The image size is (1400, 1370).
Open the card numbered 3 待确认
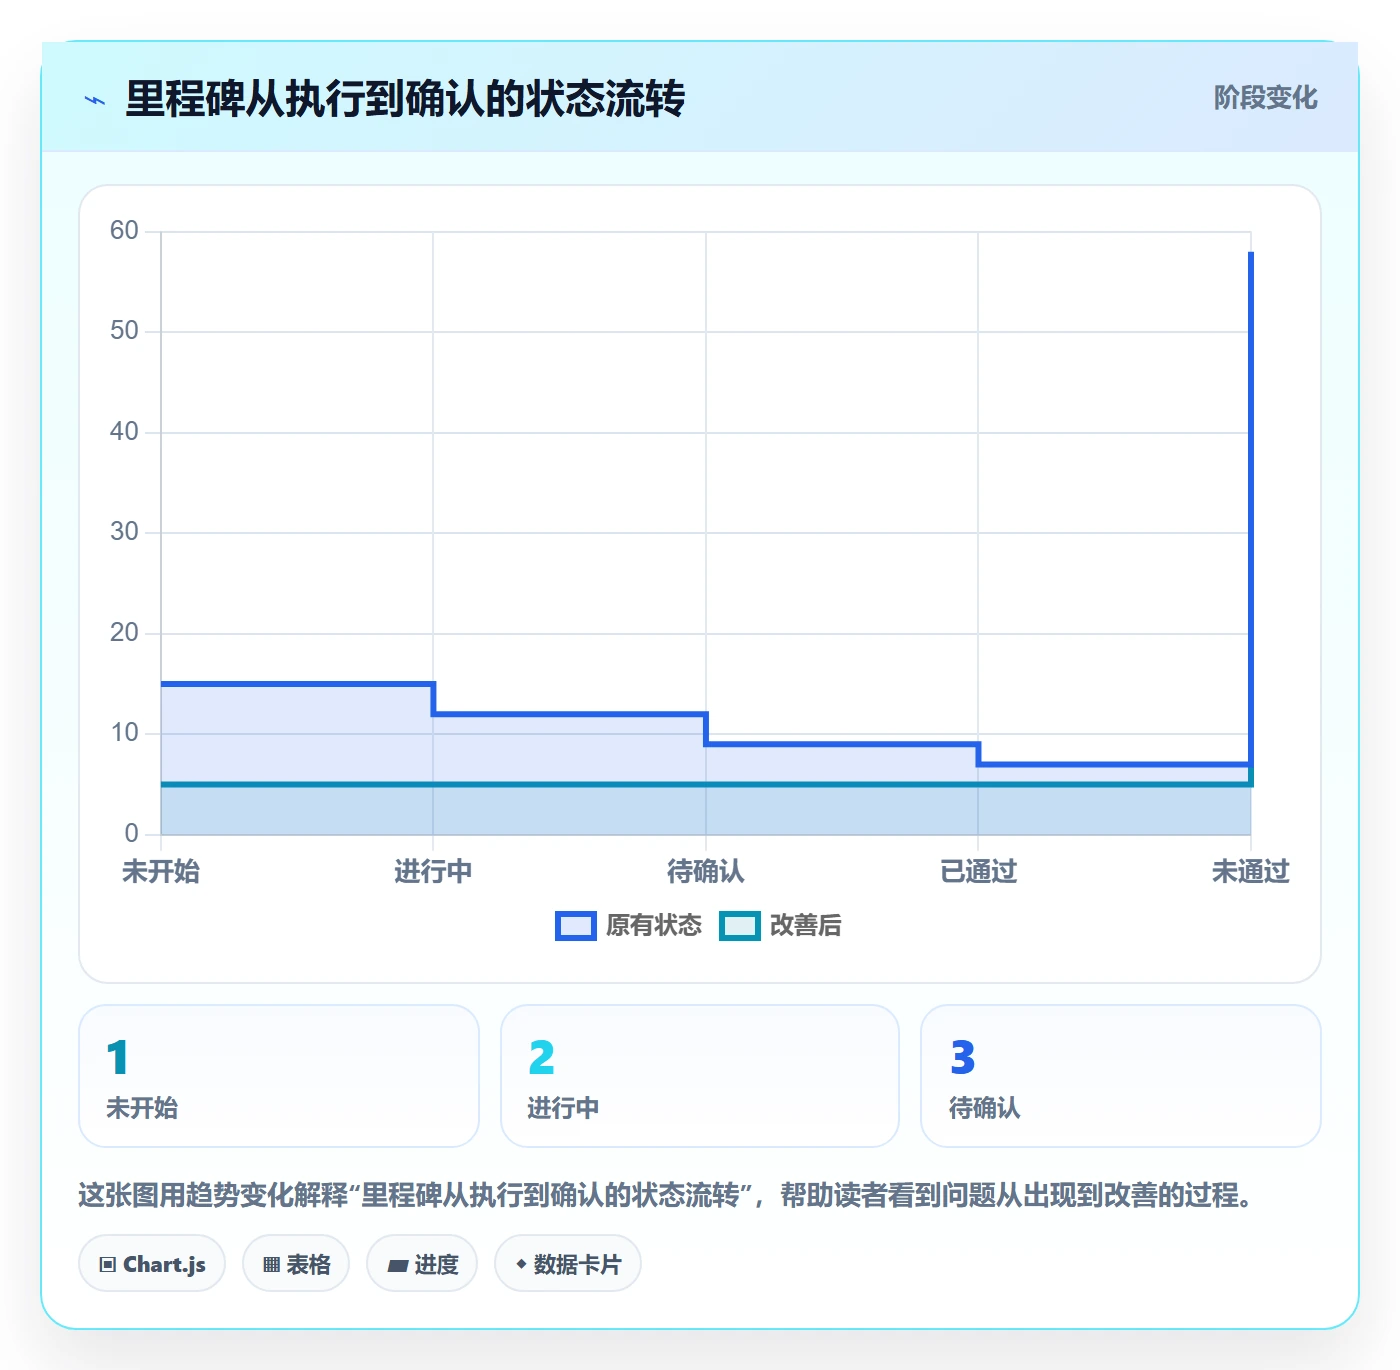point(1121,1076)
